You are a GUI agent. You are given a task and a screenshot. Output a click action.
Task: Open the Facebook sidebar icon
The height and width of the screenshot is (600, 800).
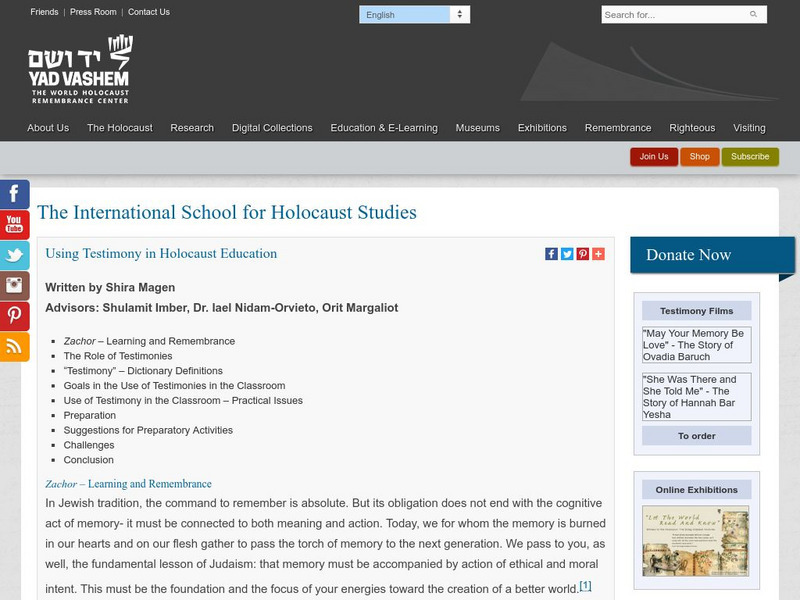pos(14,194)
